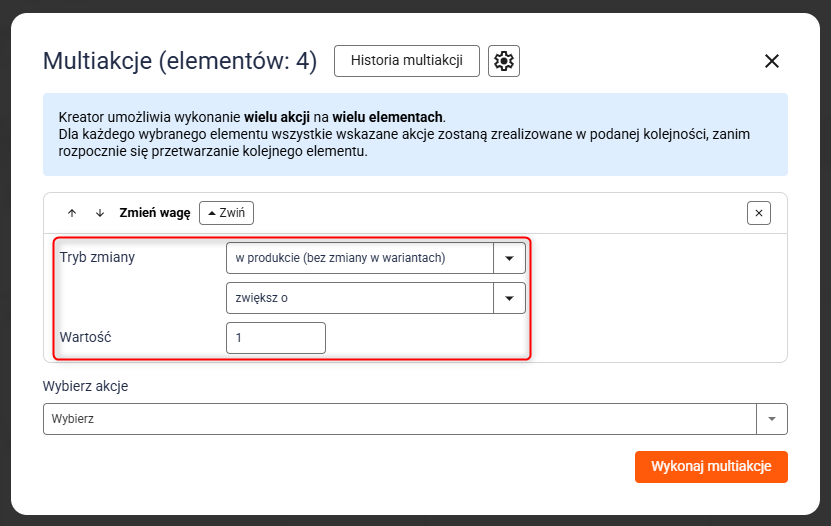Click the "Multiakcje (elementów: 4)" heading

coord(180,62)
